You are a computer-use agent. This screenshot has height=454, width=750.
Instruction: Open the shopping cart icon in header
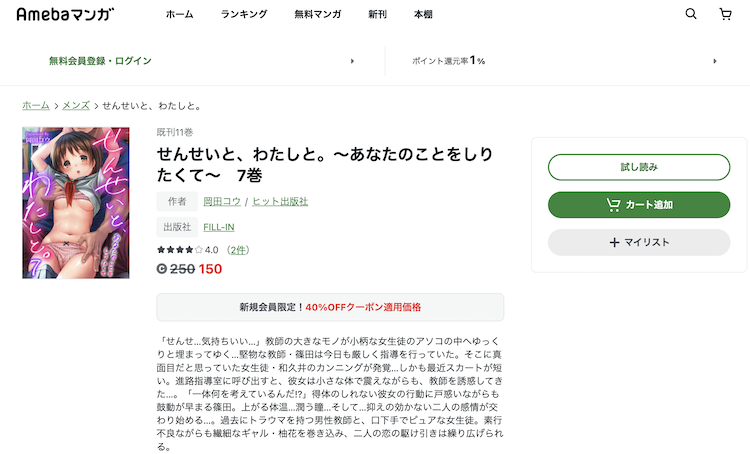[726, 14]
